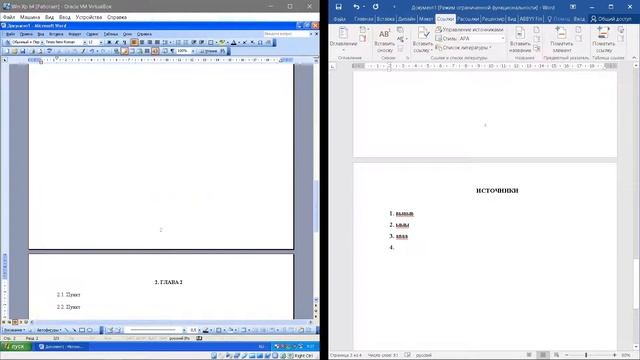Open the Сноски group dialog launcher
This screenshot has width=640, height=360.
pos(407,58)
